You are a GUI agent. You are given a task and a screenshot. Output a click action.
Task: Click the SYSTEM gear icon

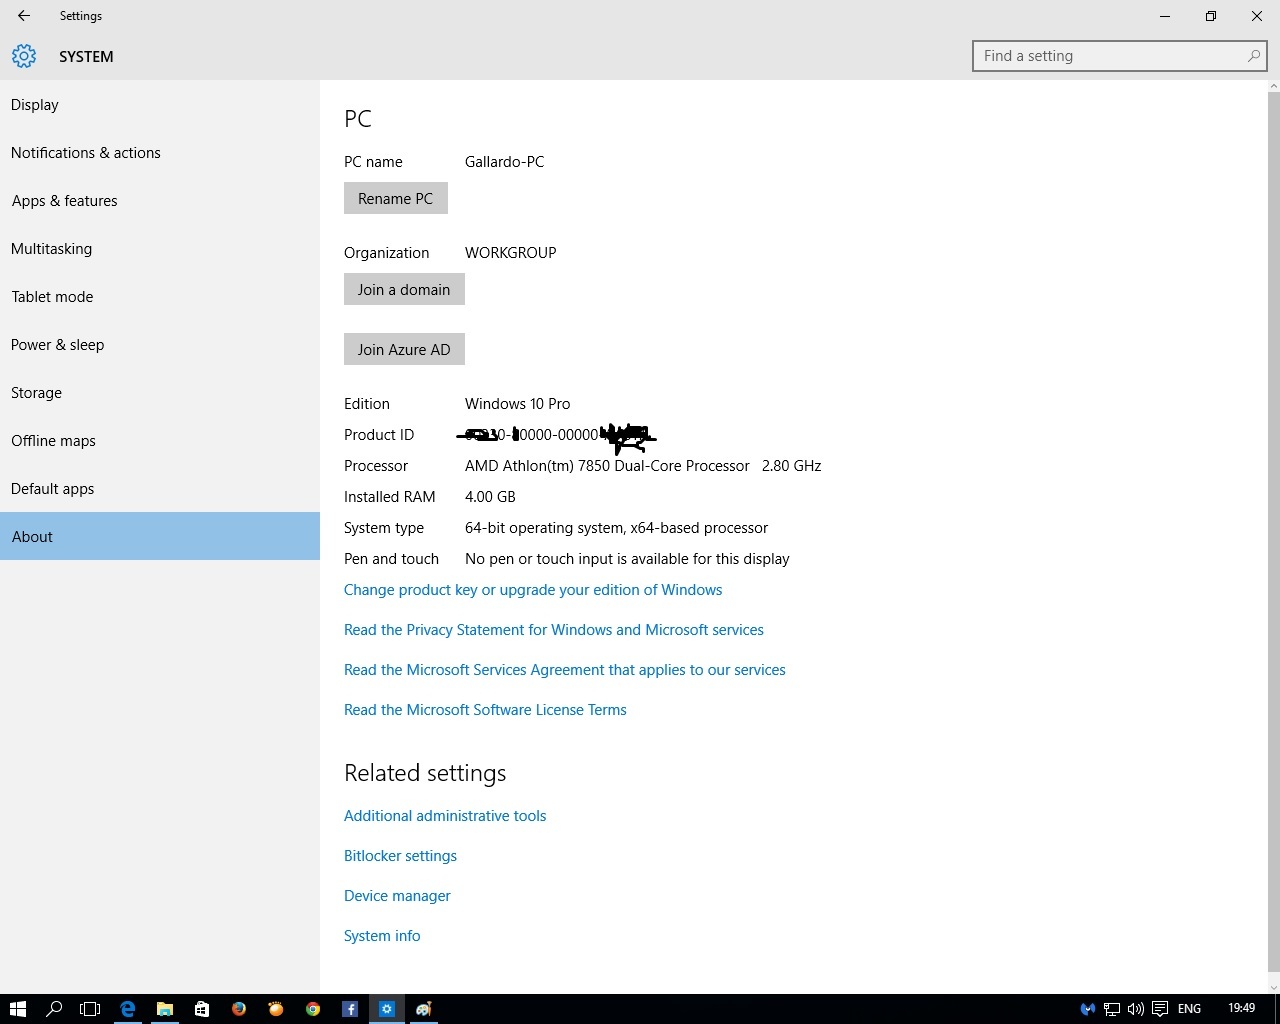click(x=24, y=56)
